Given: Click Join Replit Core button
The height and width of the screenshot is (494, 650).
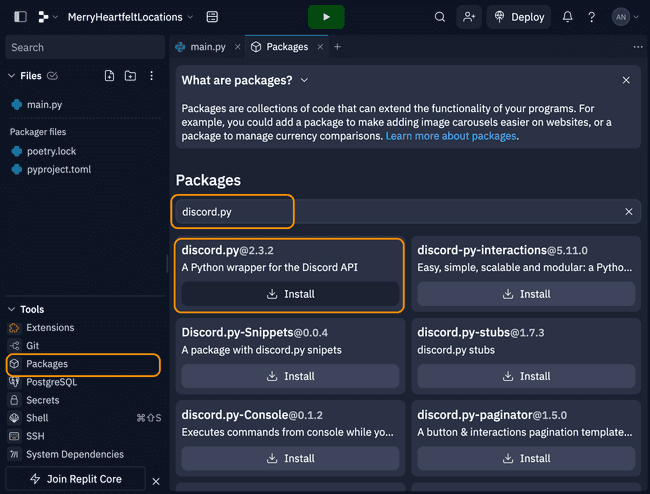Looking at the screenshot, I should click(76, 479).
